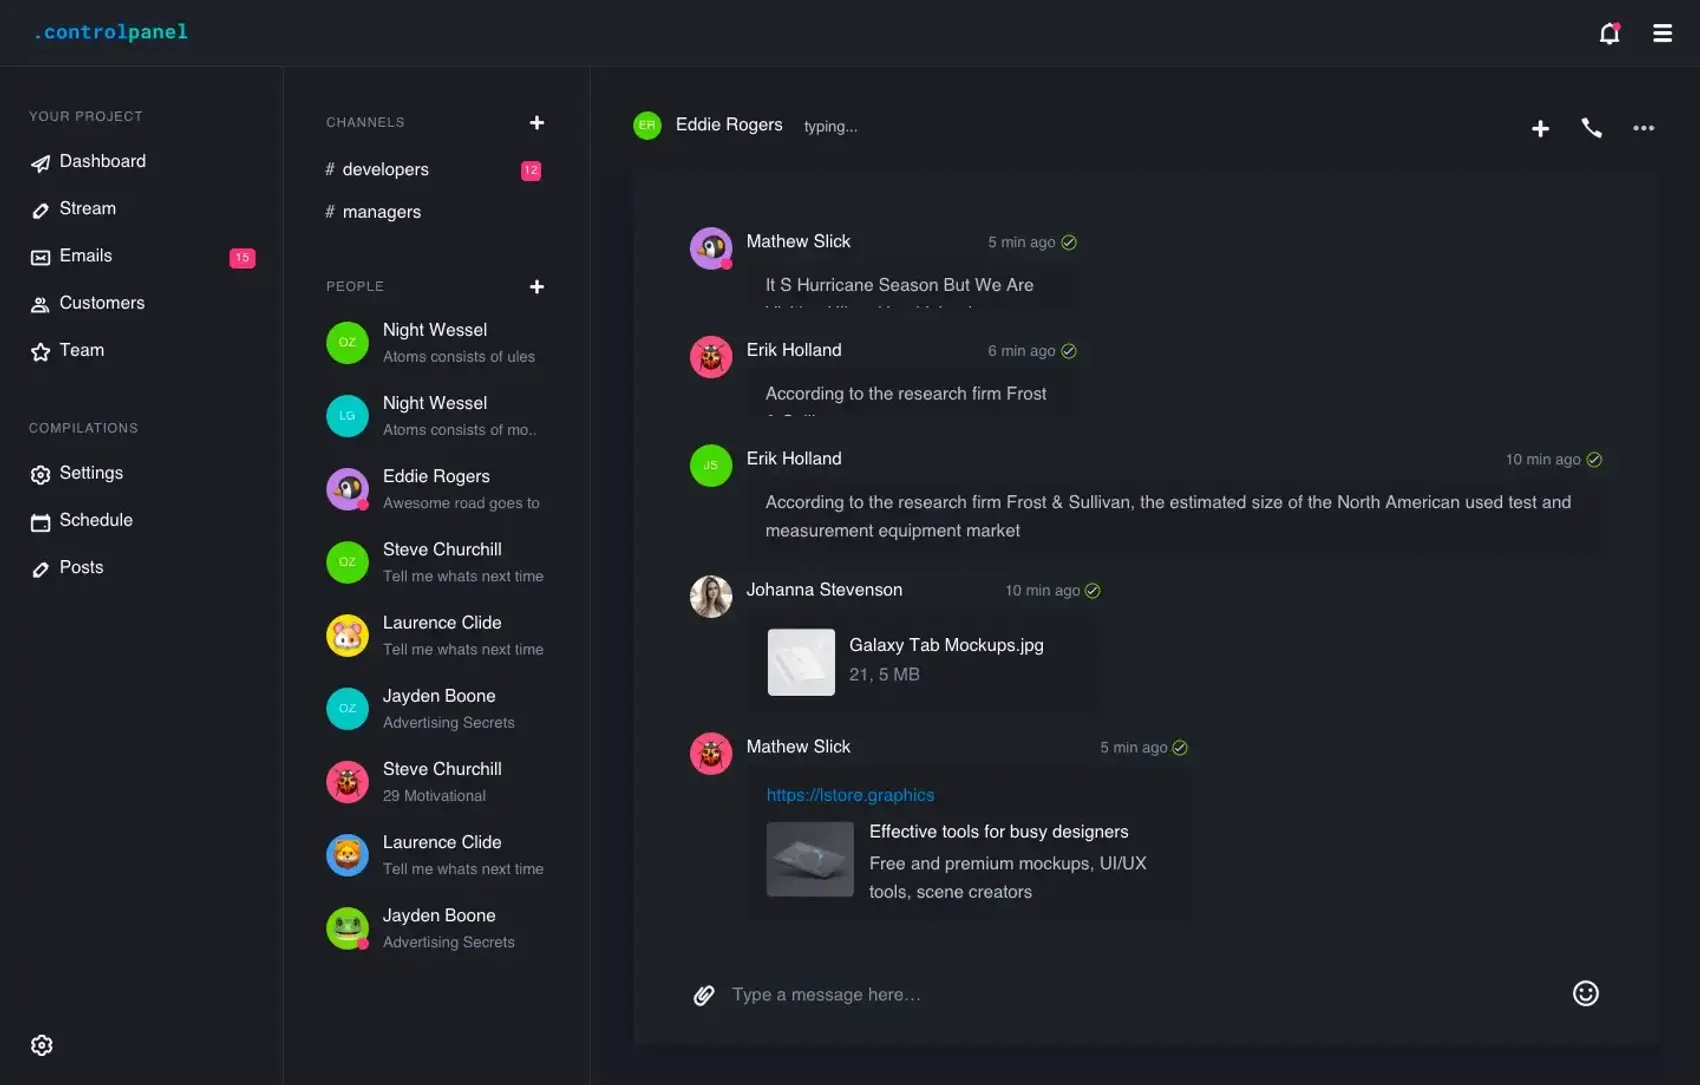1700x1085 pixels.
Task: Select the managers channel
Action: click(x=381, y=212)
